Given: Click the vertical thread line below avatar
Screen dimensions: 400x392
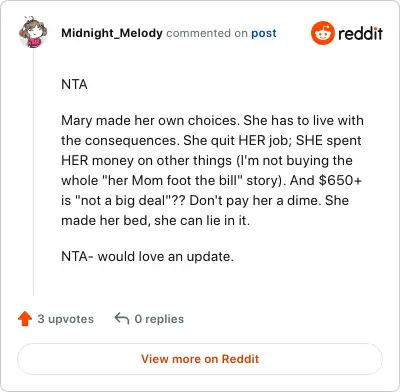Looking at the screenshot, I should click(x=33, y=172).
